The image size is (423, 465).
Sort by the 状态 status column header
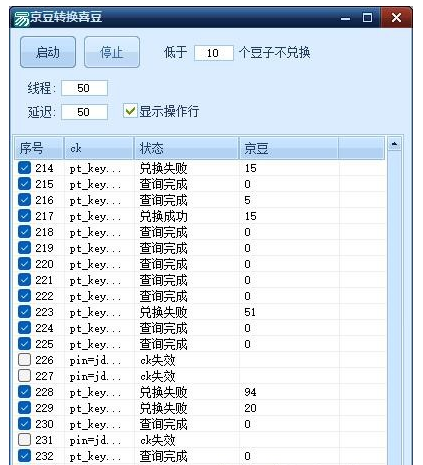click(187, 148)
